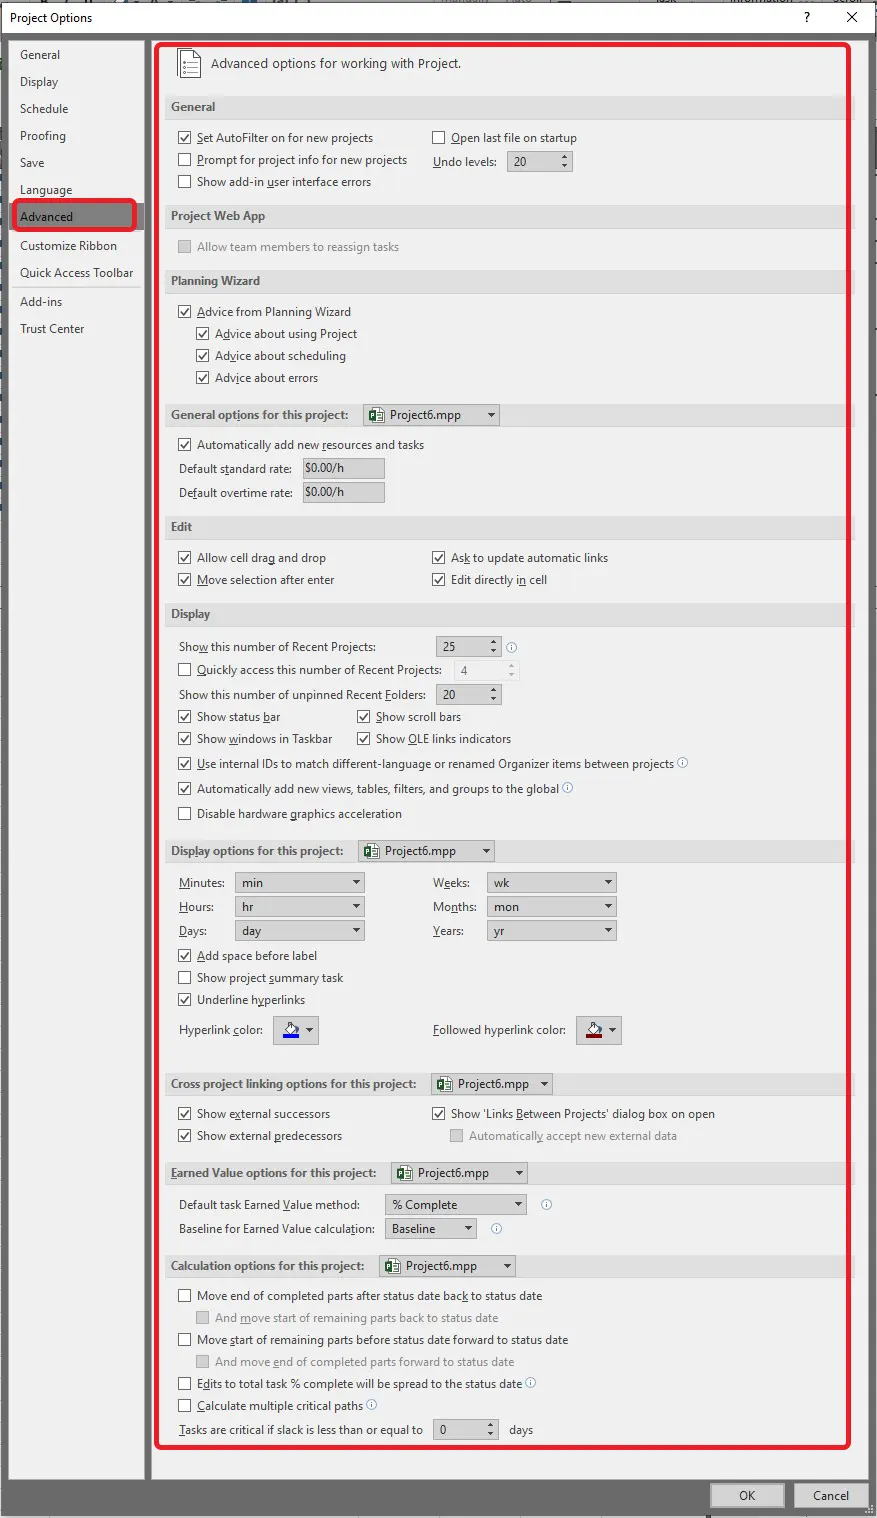Open Default task Earned Value method dropdown
The width and height of the screenshot is (877, 1518).
click(x=456, y=1205)
